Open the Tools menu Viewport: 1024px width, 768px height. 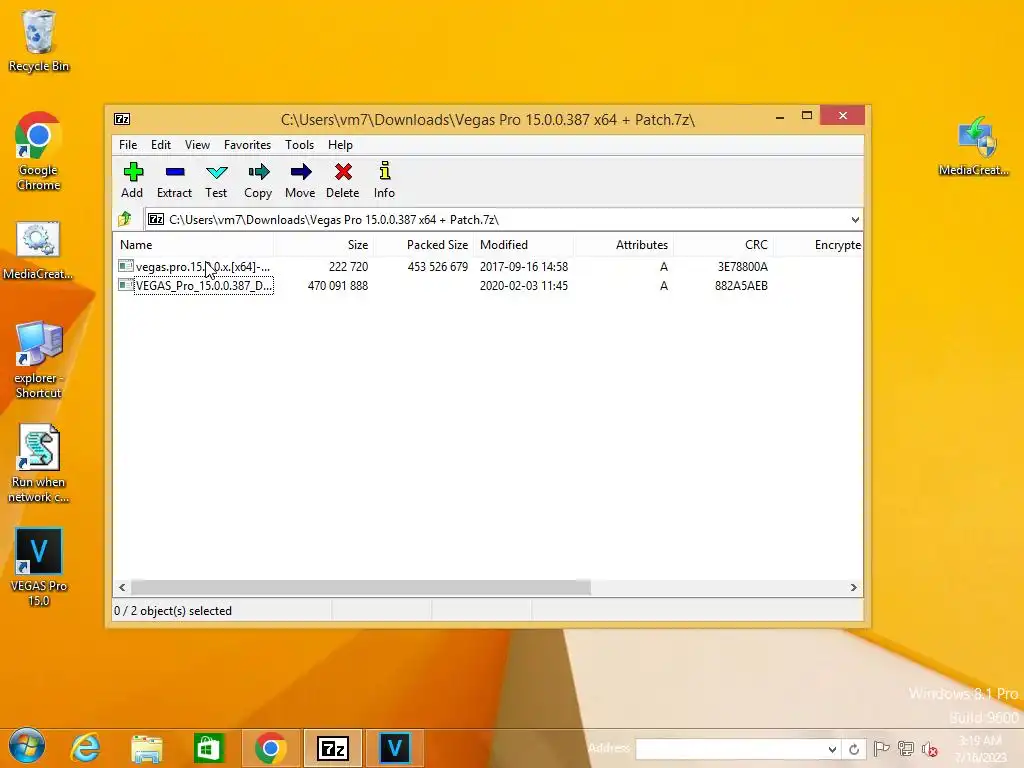299,145
